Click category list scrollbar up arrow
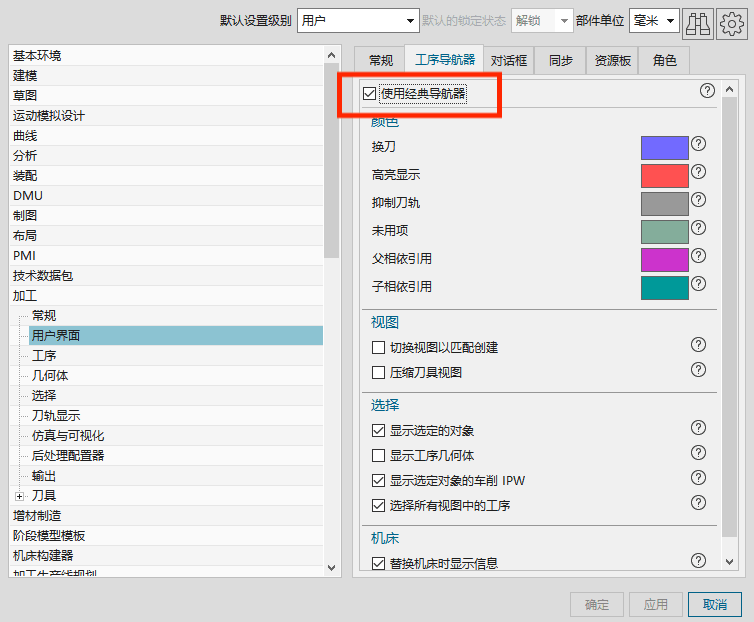The image size is (754, 622). 331,55
